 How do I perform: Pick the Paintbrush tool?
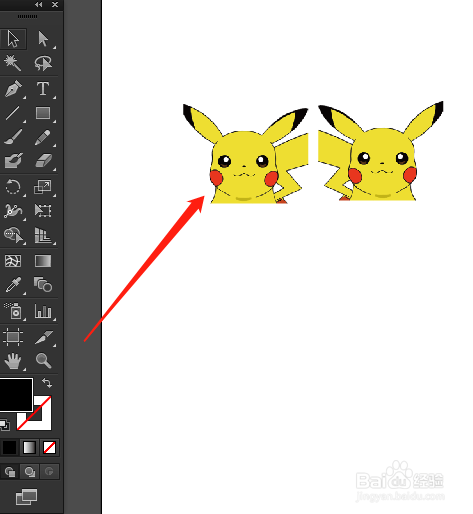[x=13, y=137]
